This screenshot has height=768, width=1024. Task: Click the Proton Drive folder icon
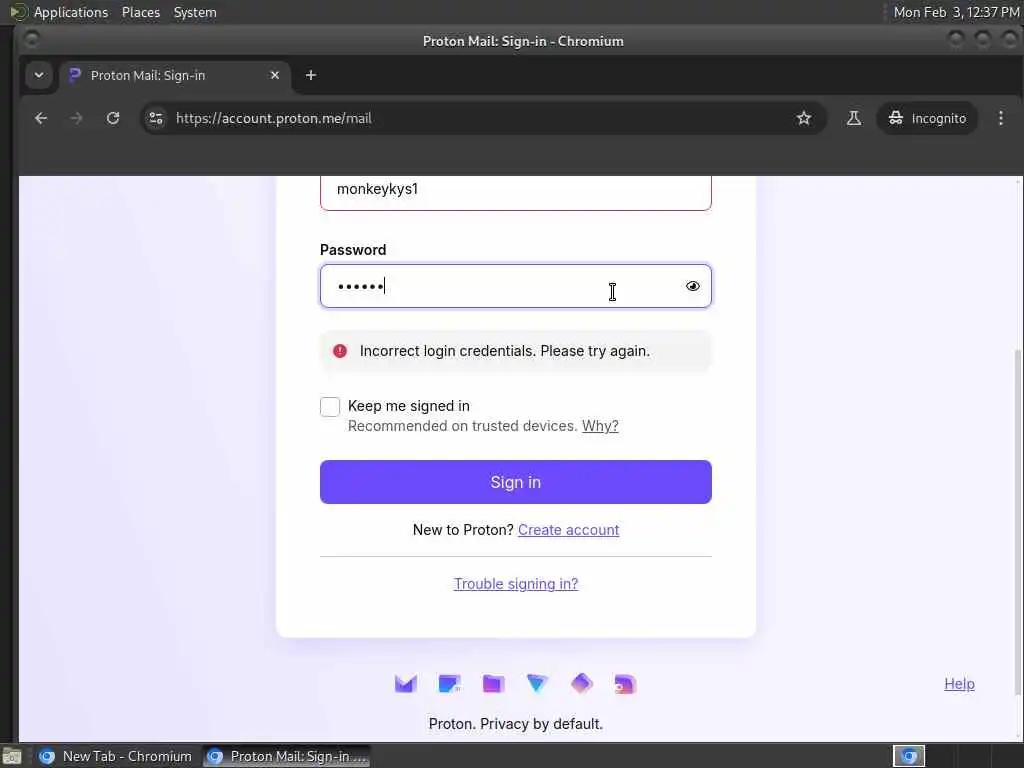pos(493,684)
